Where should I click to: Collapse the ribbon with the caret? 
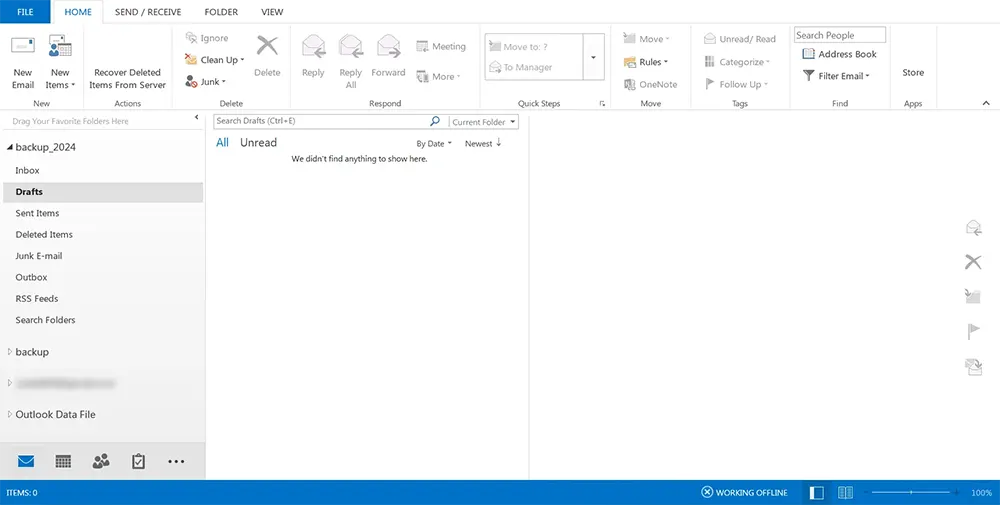coord(986,103)
